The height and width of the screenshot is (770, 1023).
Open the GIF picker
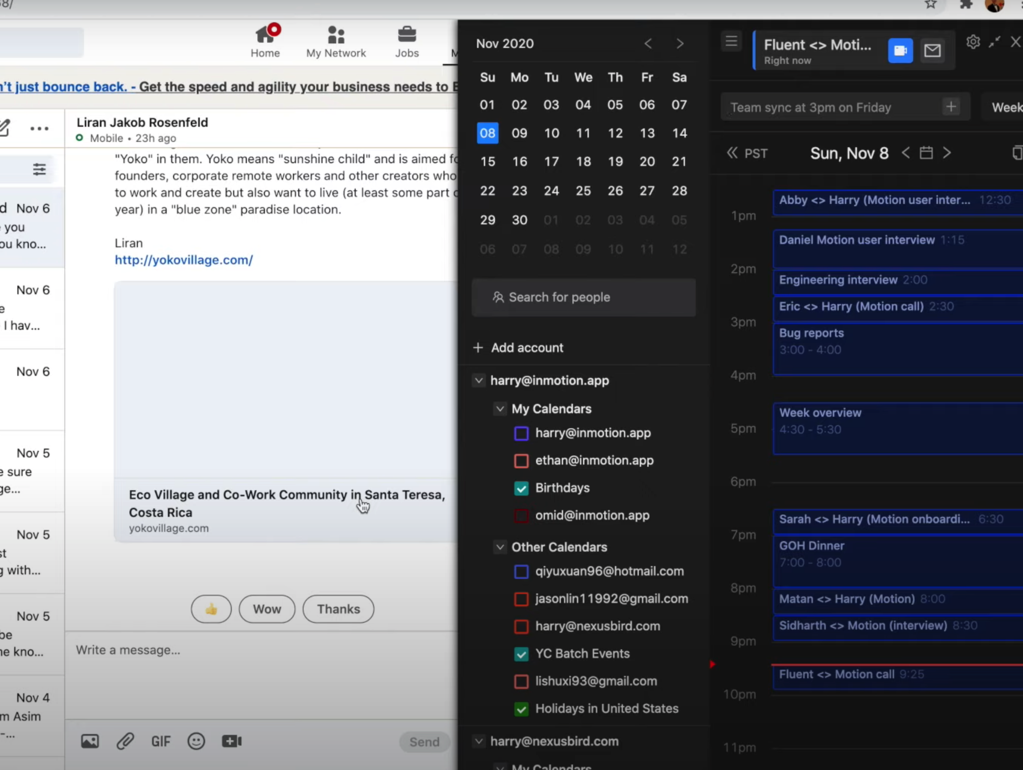(160, 741)
